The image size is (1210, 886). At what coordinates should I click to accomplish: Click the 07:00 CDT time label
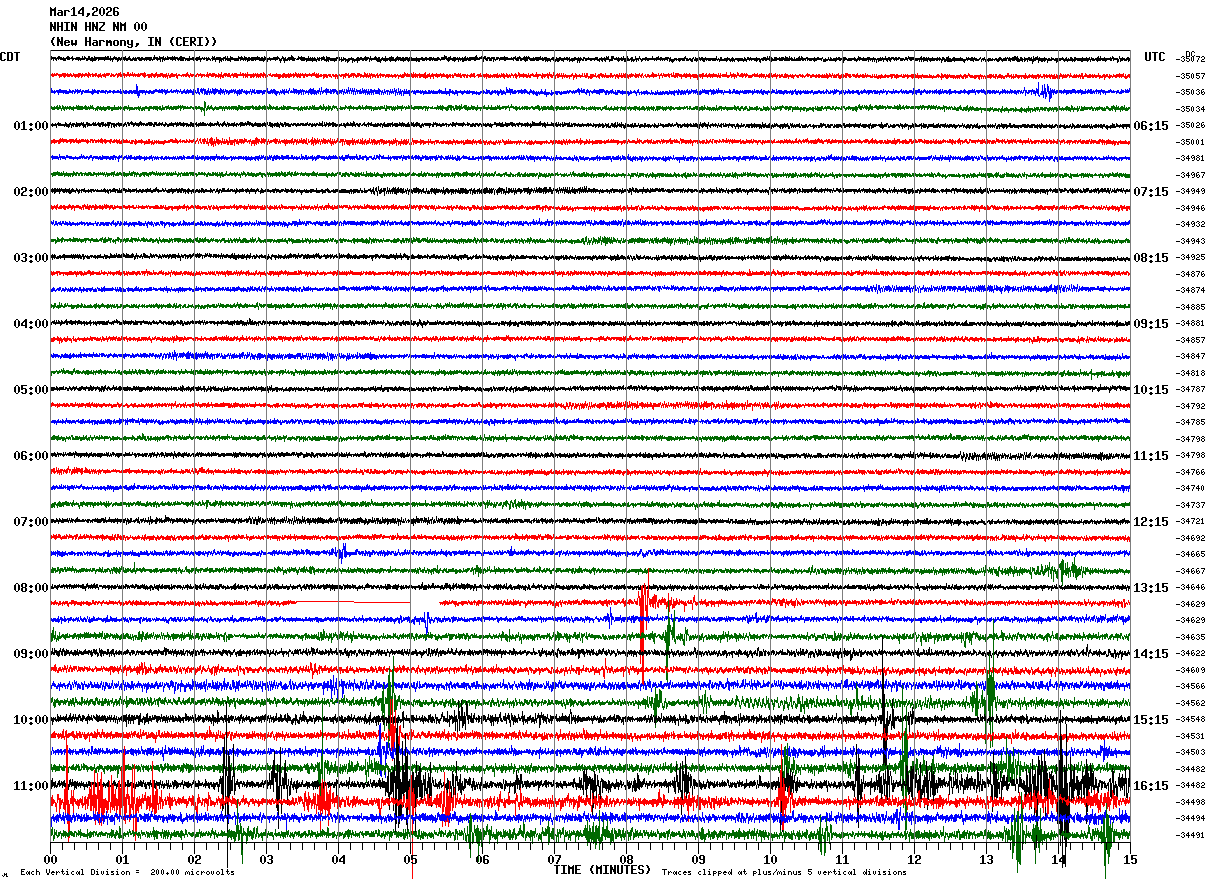31,522
